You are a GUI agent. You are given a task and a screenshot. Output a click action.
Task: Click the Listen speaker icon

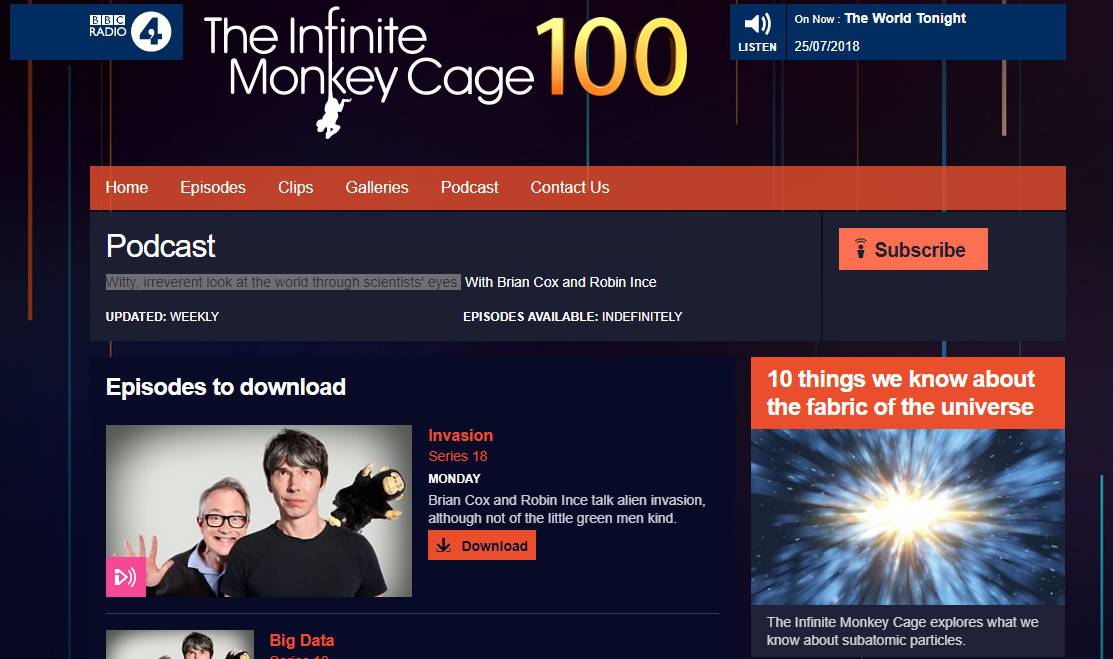coord(757,25)
